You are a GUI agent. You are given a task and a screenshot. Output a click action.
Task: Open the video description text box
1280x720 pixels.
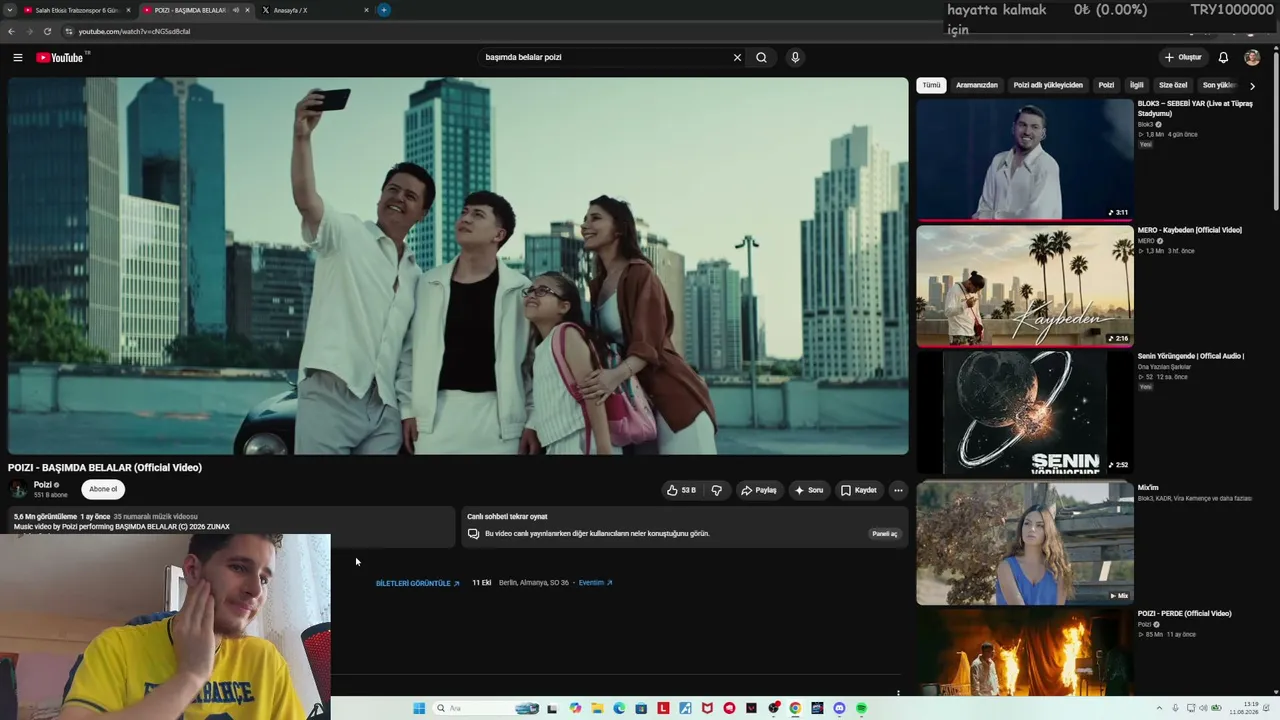pyautogui.click(x=231, y=526)
